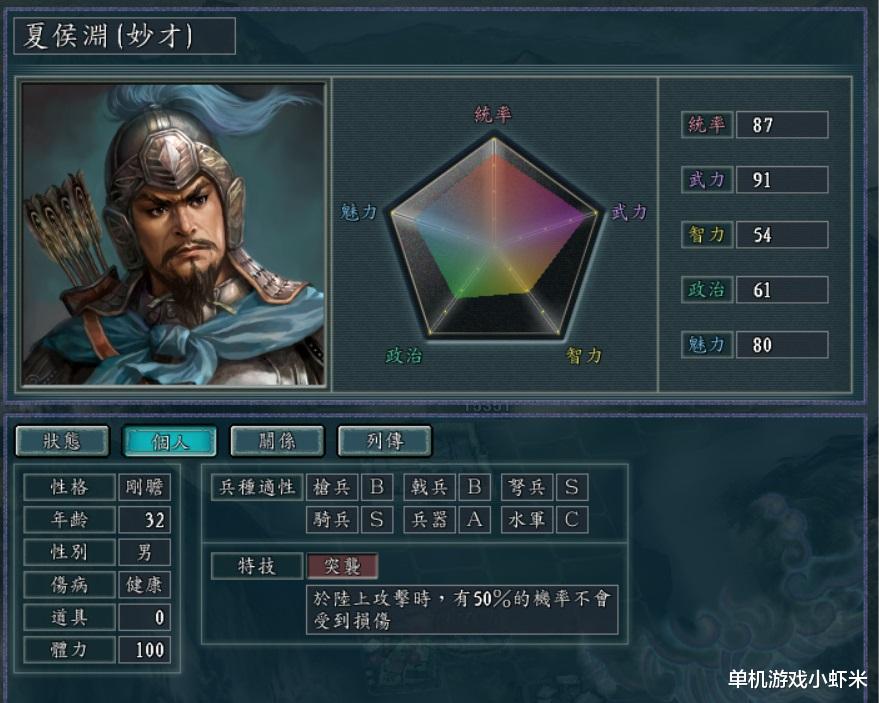Click the 夏侯淵 character portrait
The width and height of the screenshot is (879, 703).
pos(173,234)
